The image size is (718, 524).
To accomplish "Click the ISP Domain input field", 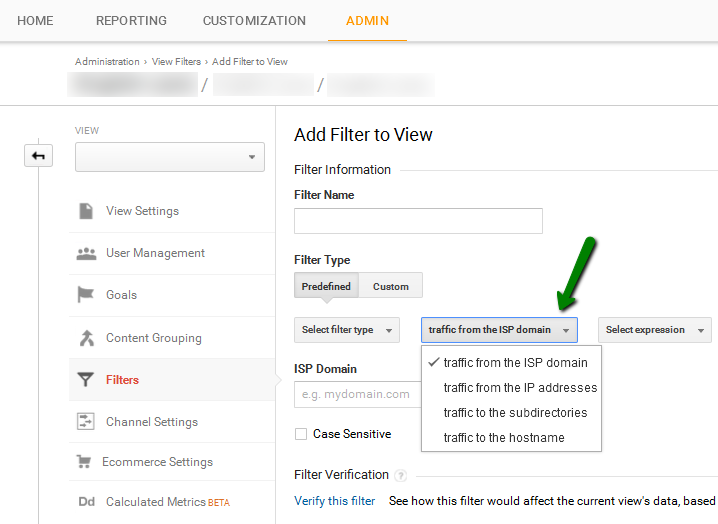I will [x=358, y=394].
